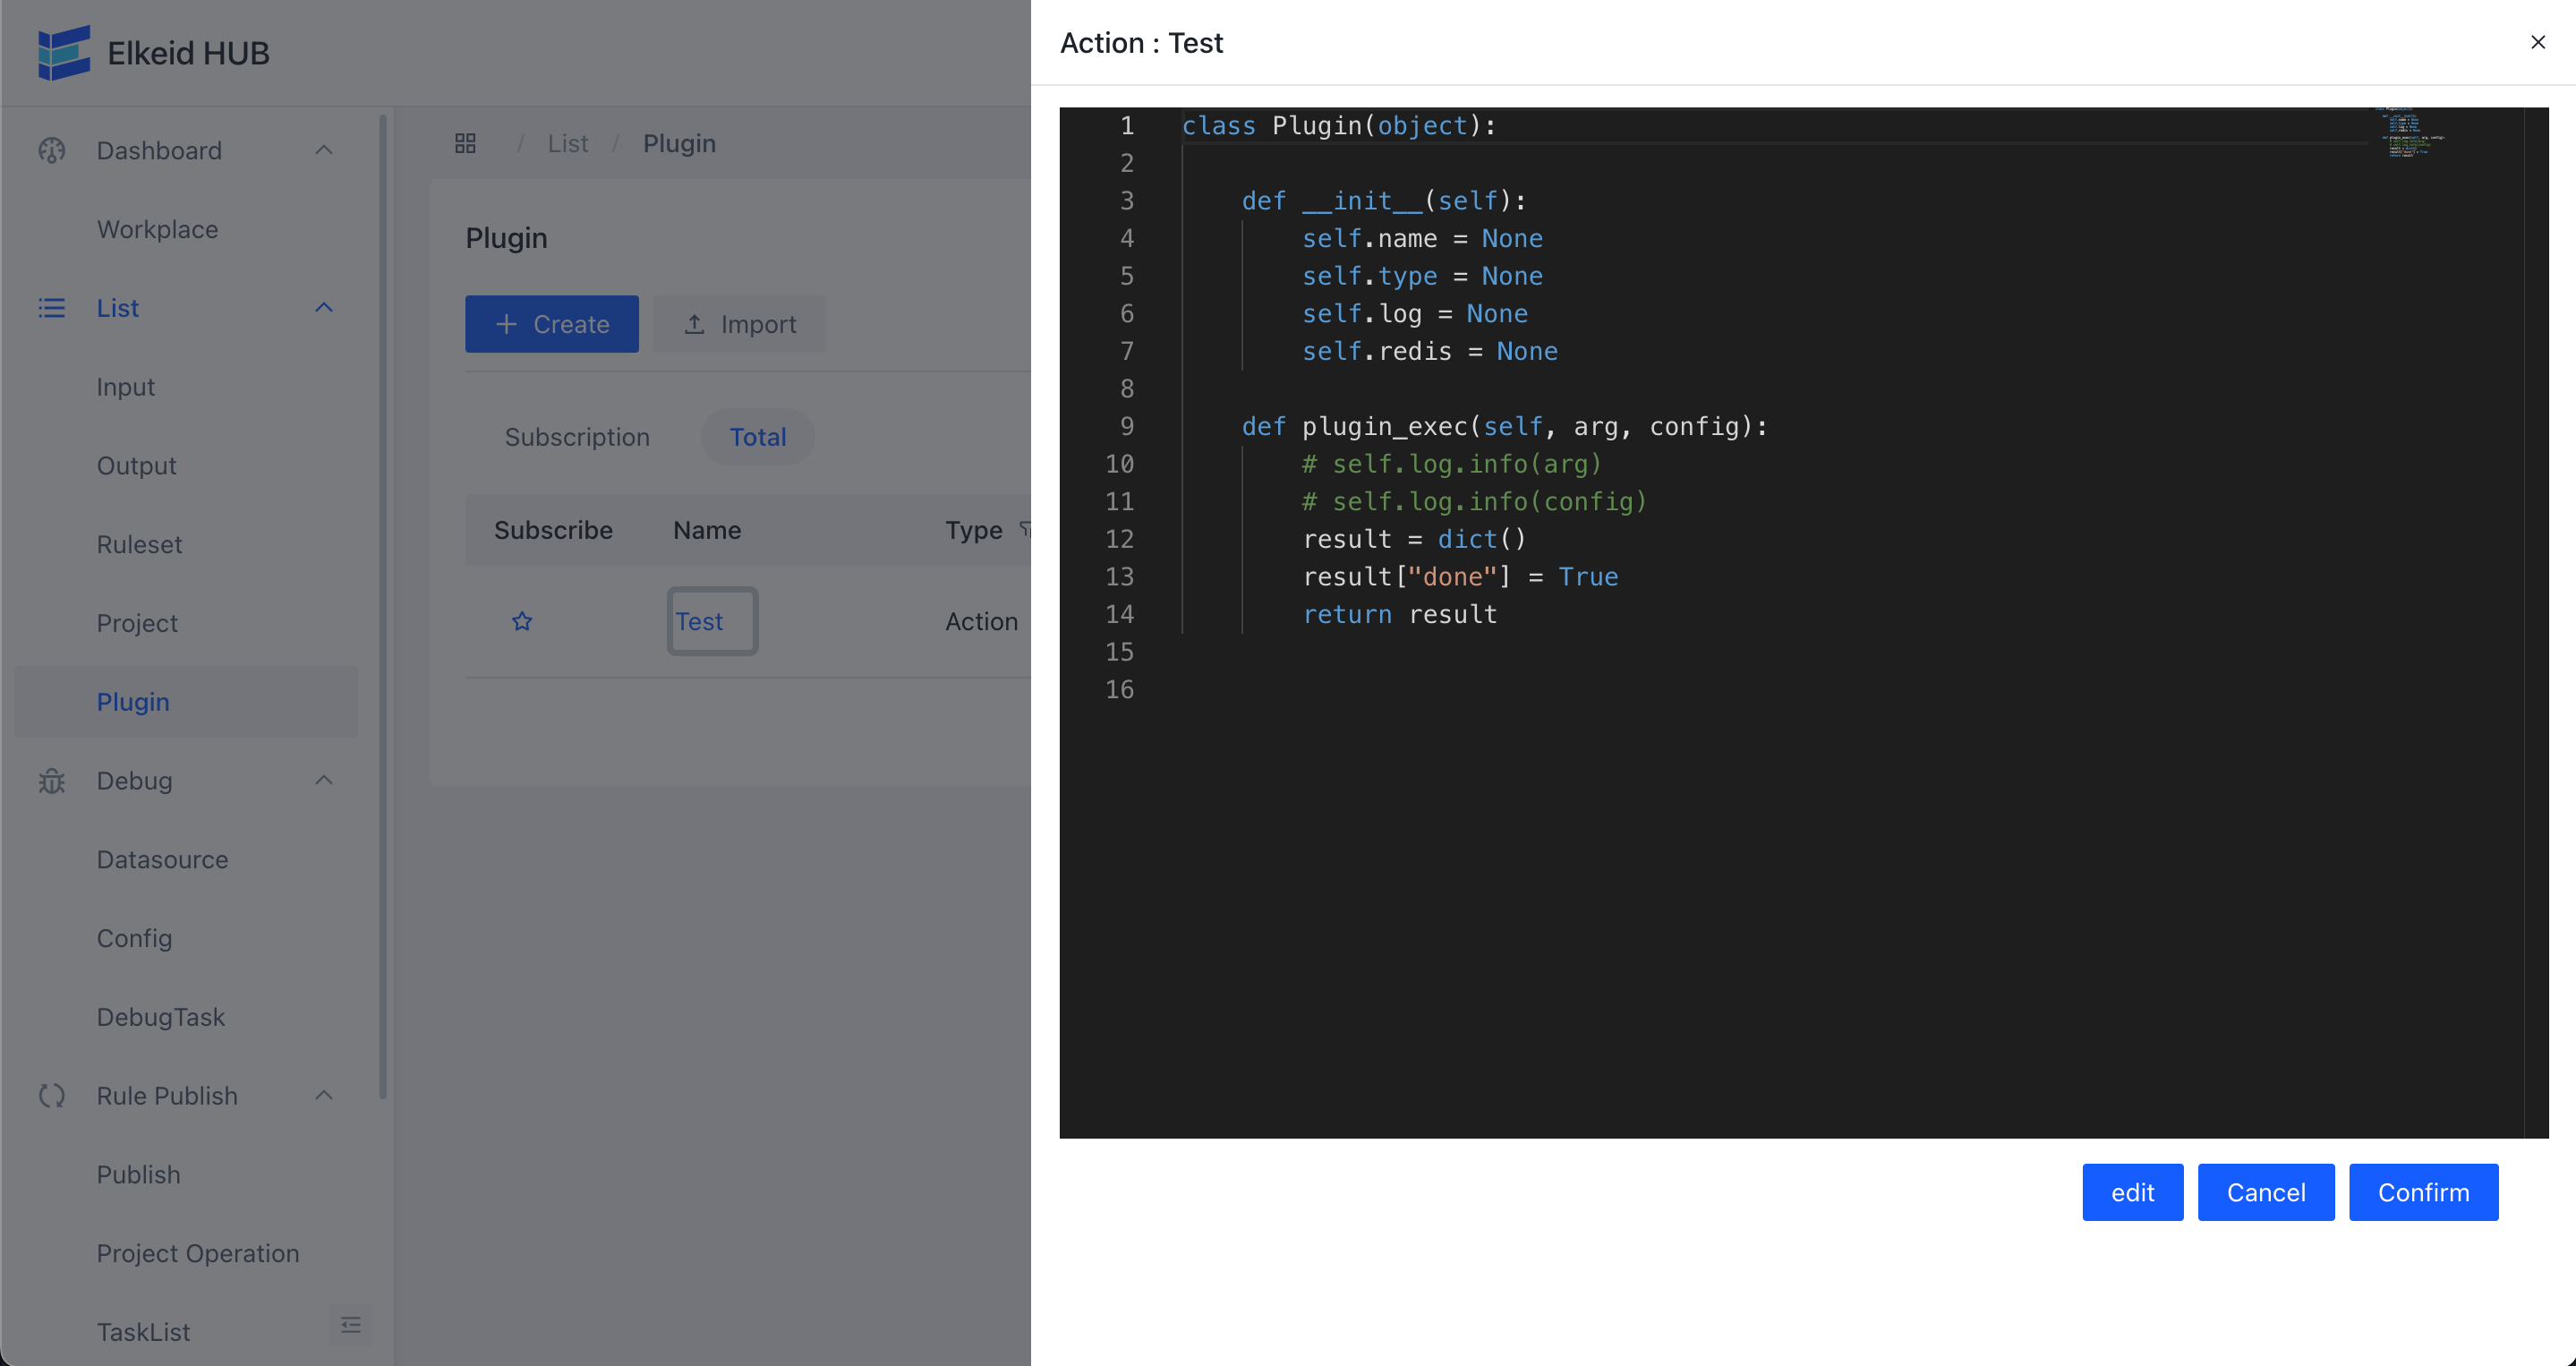This screenshot has height=1366, width=2576.
Task: Collapse the Debug menu section
Action: (x=323, y=781)
